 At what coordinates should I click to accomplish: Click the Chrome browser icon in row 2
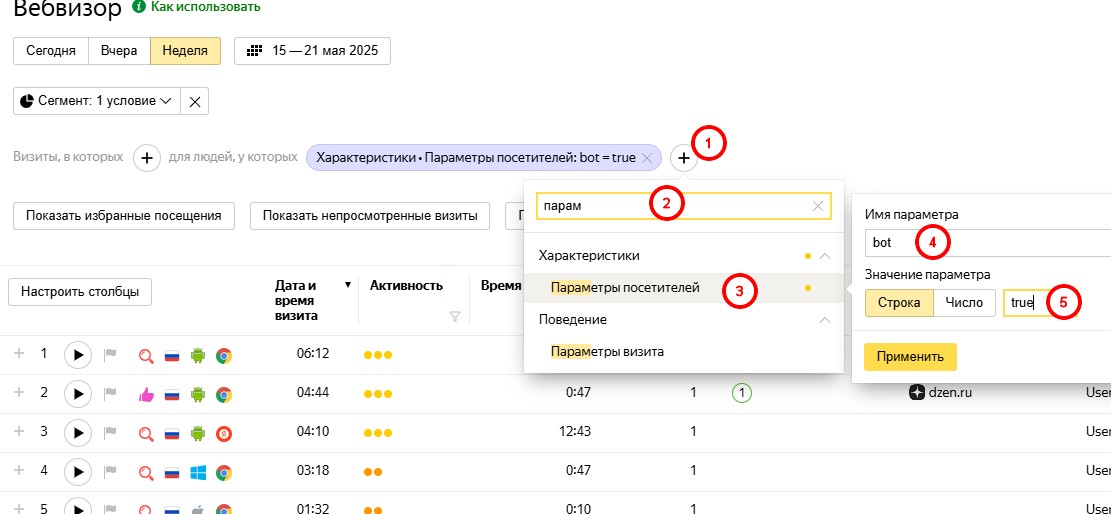[224, 395]
